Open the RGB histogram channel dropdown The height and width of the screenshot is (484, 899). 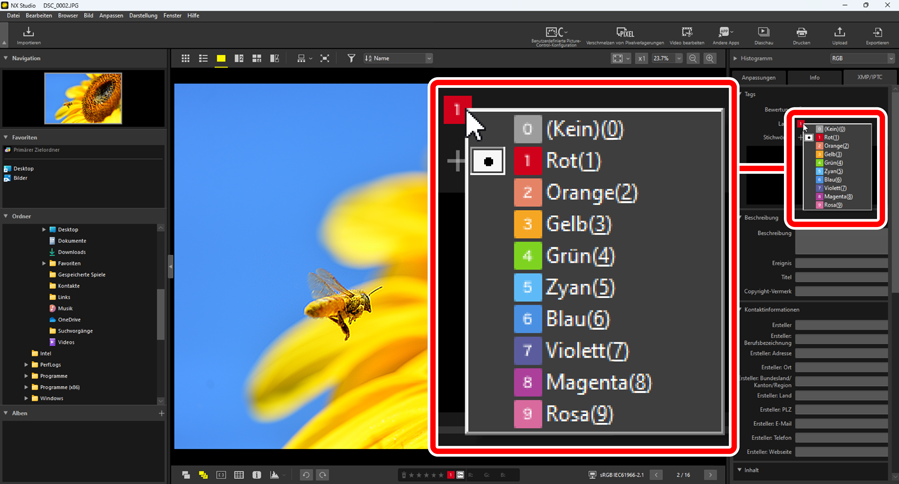[x=862, y=59]
